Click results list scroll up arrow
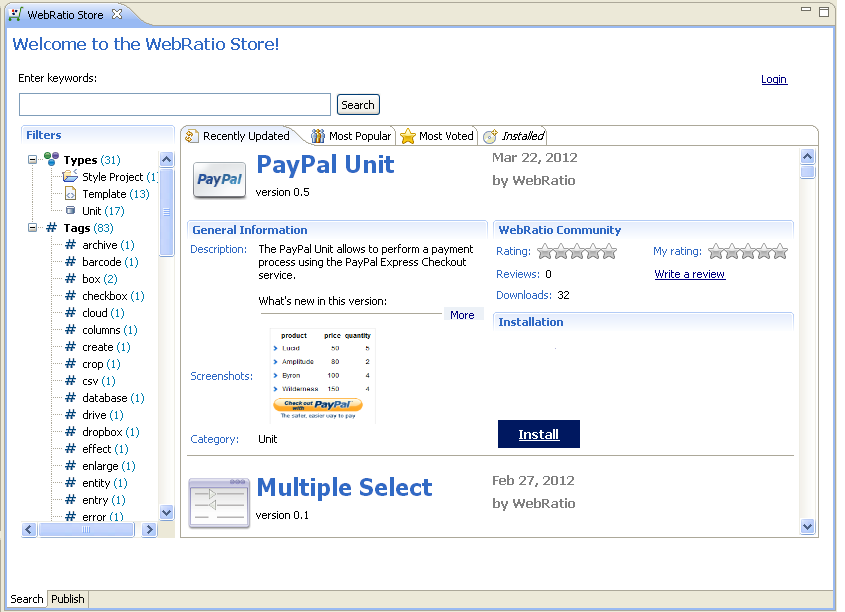 coord(807,157)
